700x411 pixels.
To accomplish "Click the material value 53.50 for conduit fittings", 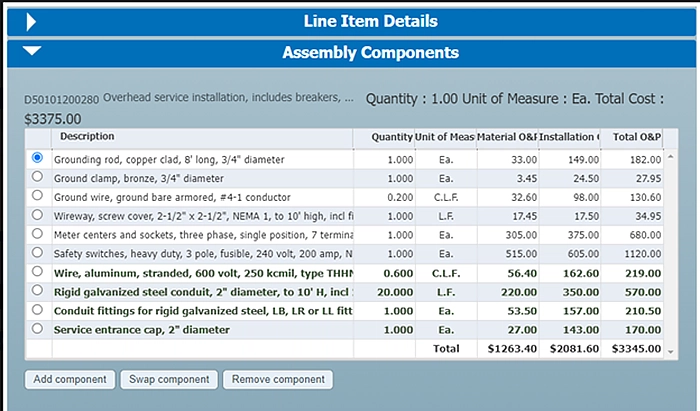I will (x=522, y=311).
